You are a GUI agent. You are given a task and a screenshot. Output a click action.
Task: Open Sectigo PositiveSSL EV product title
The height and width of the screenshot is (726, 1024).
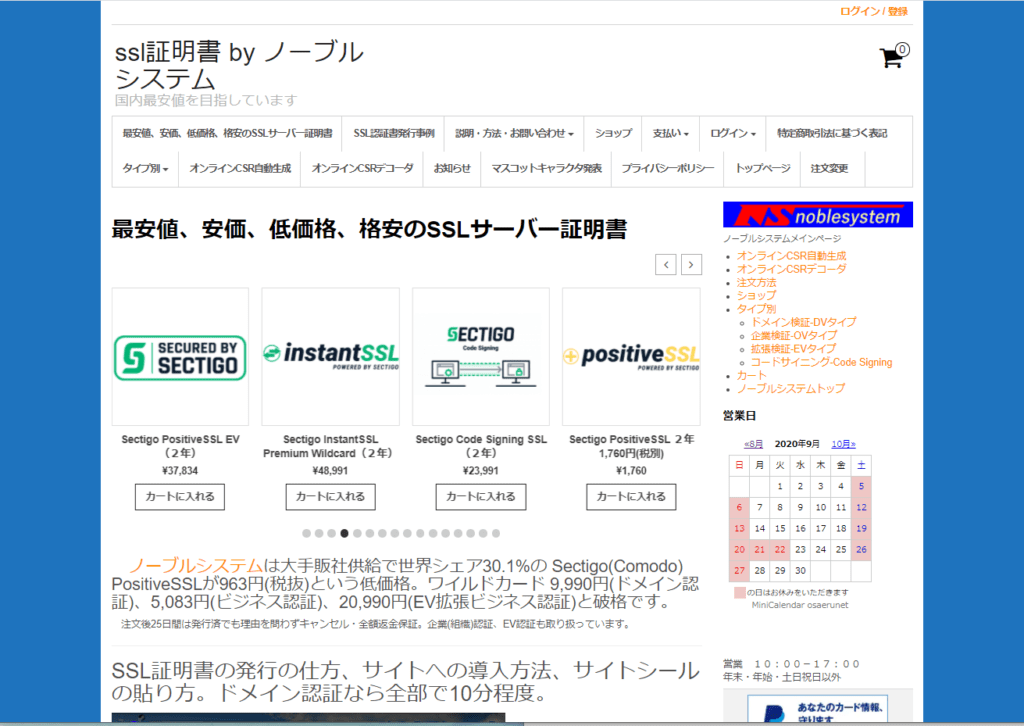[180, 446]
